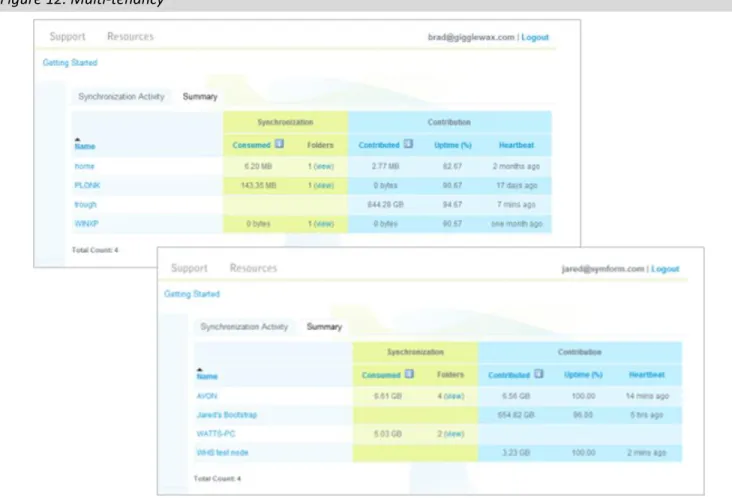Click the folders (view) link in WINXP row

click(324, 224)
